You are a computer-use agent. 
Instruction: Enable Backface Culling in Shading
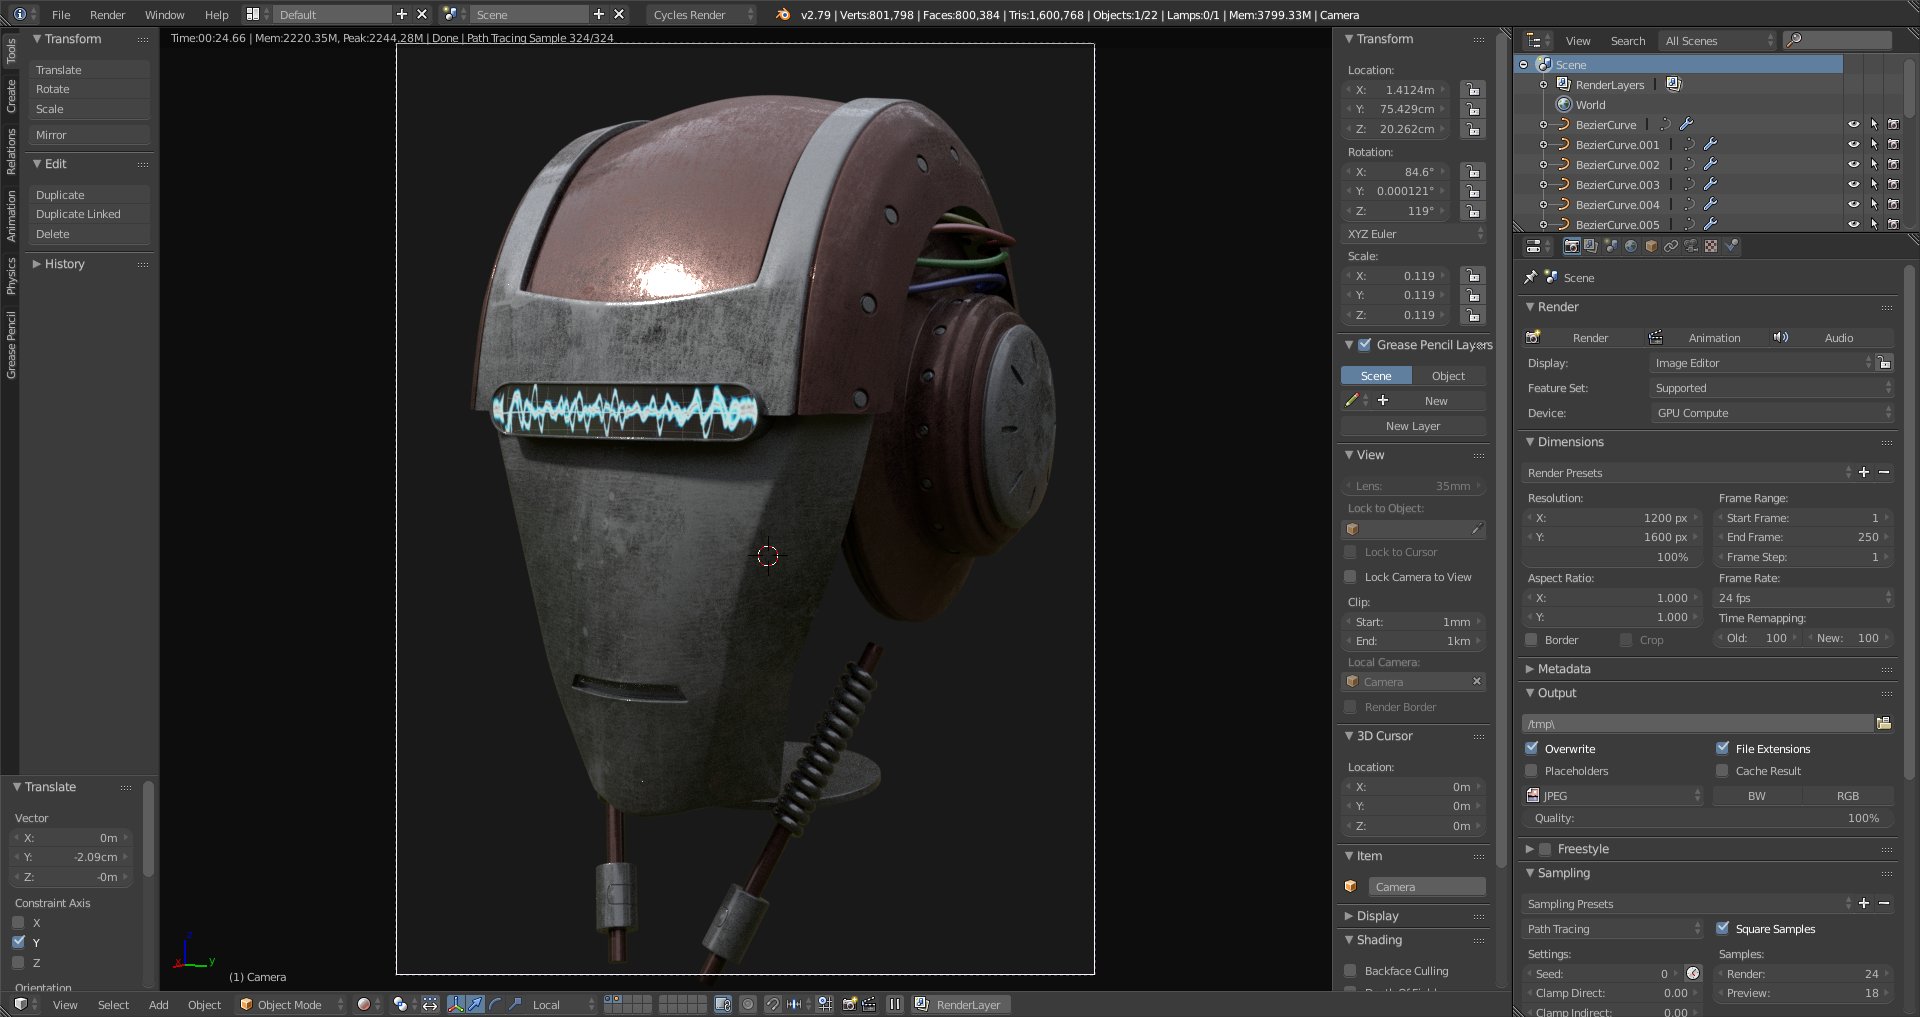[x=1350, y=971]
